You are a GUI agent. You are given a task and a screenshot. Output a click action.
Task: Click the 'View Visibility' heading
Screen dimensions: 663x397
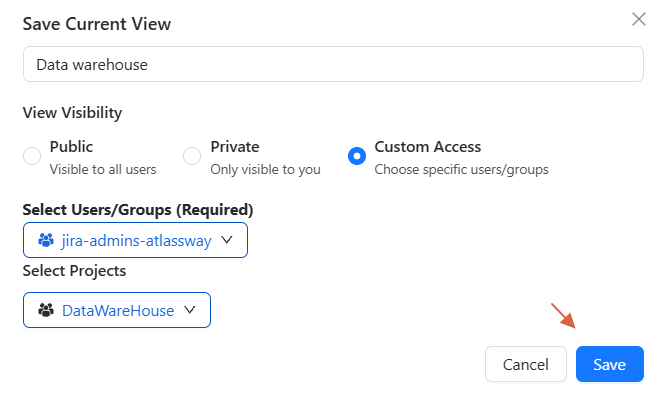72,113
